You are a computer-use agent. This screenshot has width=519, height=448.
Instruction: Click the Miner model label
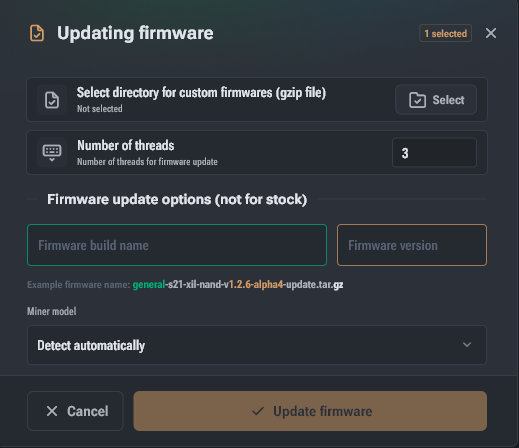pos(52,311)
